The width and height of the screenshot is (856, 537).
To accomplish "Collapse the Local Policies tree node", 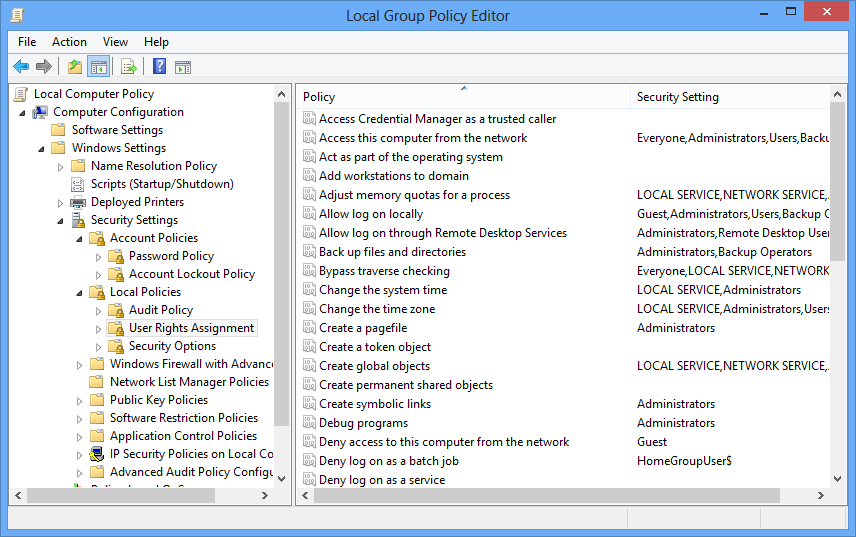I will point(79,292).
